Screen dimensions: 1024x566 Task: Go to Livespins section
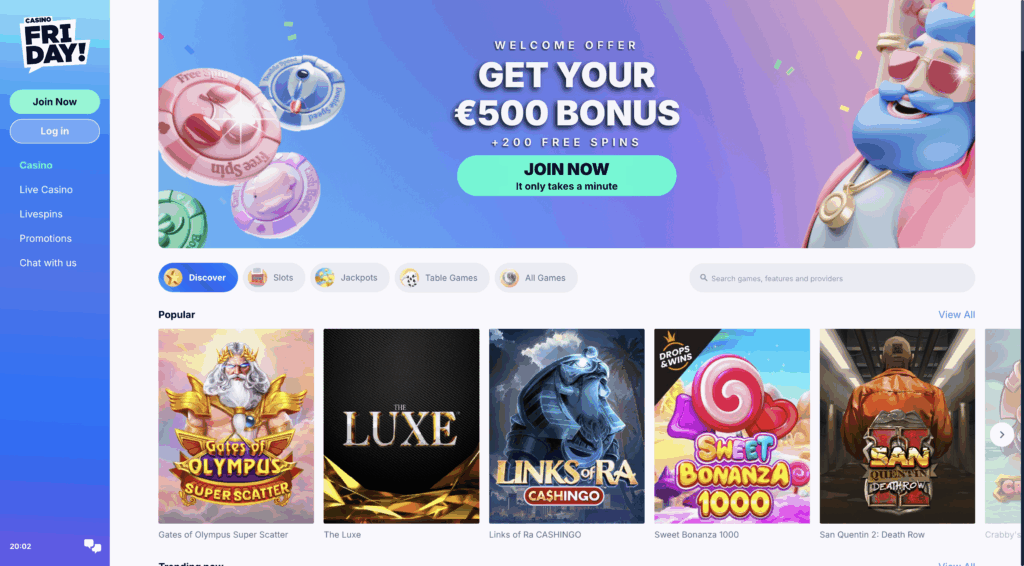point(41,214)
